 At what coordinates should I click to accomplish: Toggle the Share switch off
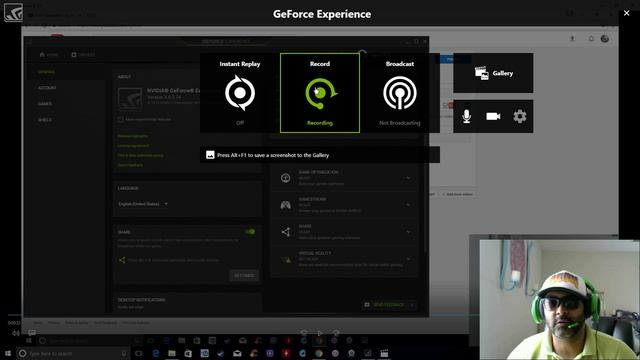[x=250, y=231]
